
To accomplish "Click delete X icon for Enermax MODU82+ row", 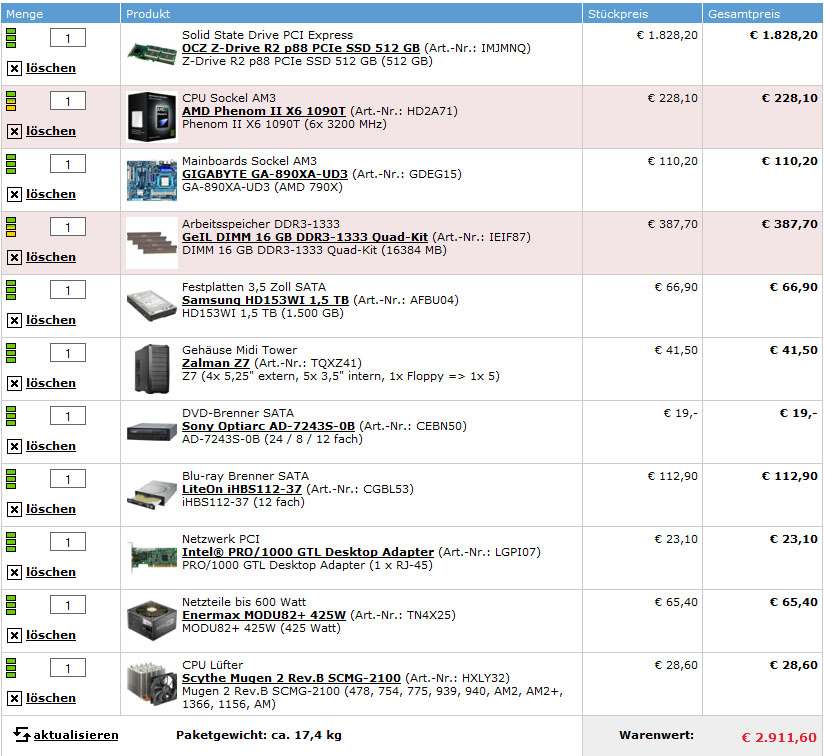I will (14, 636).
